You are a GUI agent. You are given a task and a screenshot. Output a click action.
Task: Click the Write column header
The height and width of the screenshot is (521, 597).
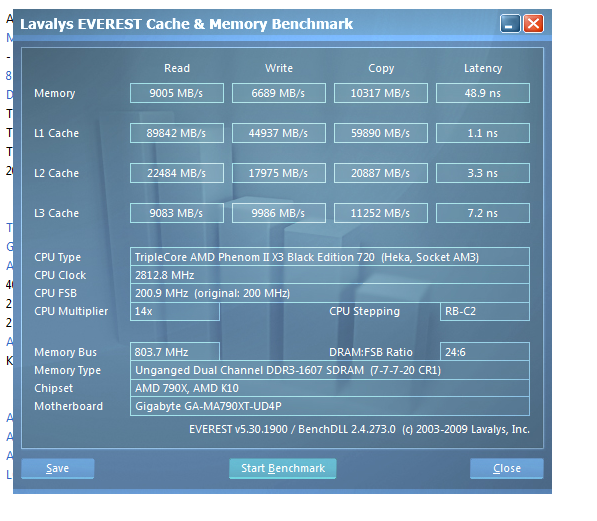point(279,68)
